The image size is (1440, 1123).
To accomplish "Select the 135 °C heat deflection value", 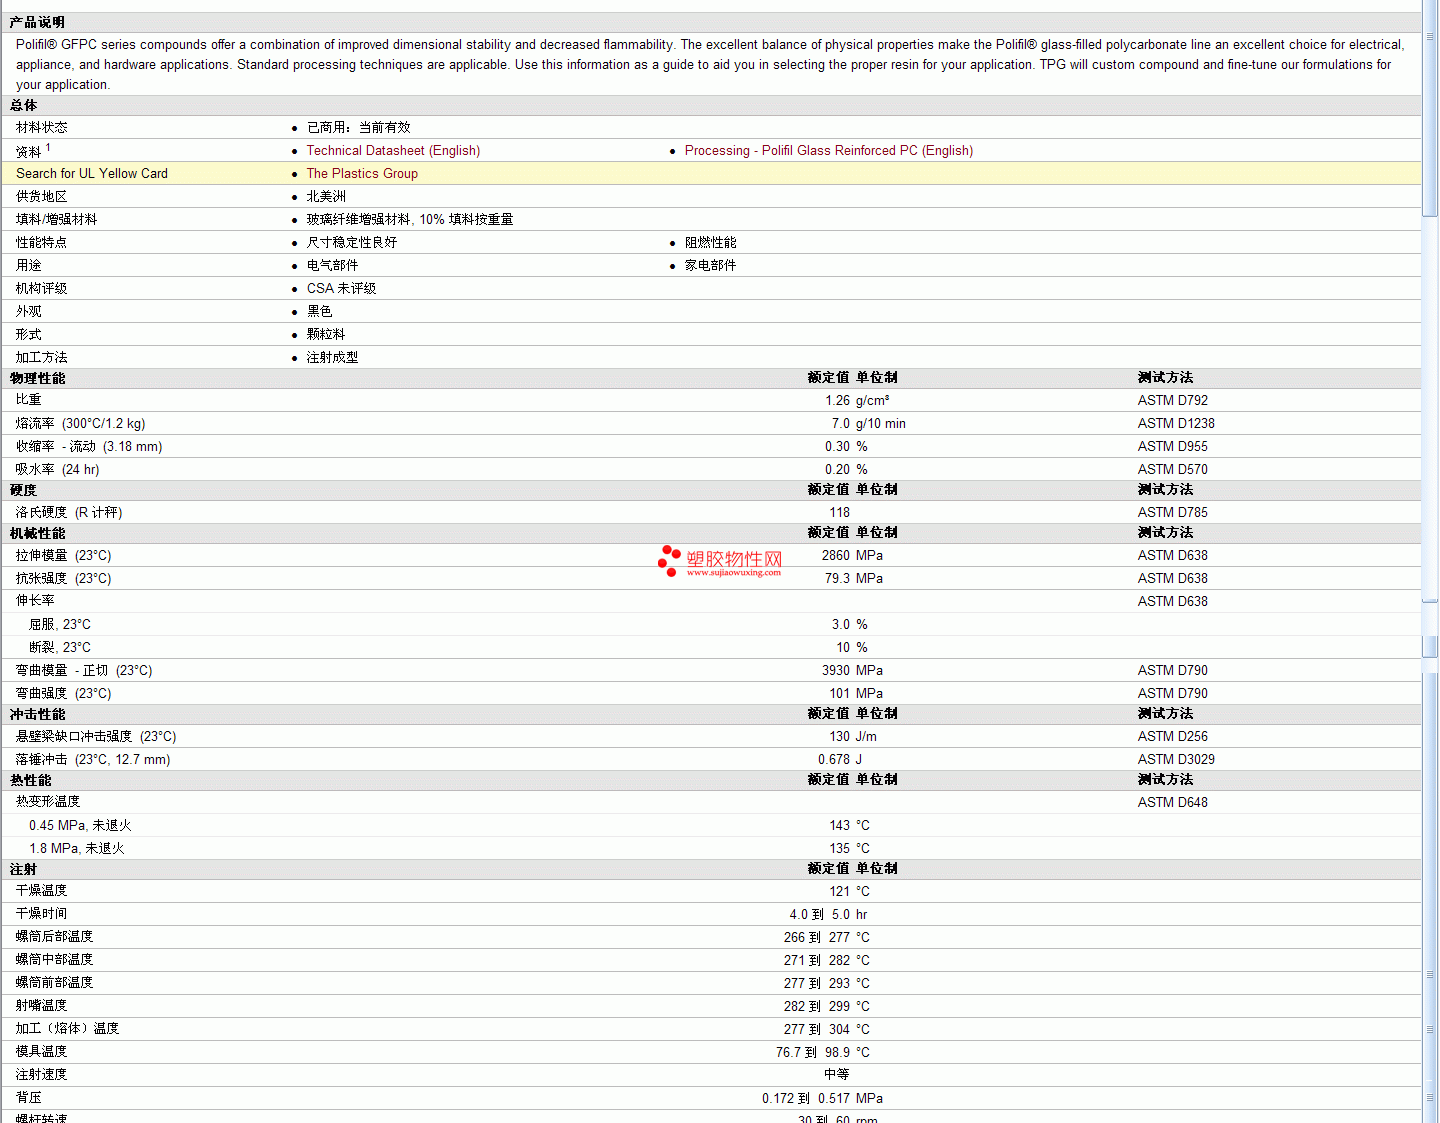I will (849, 848).
